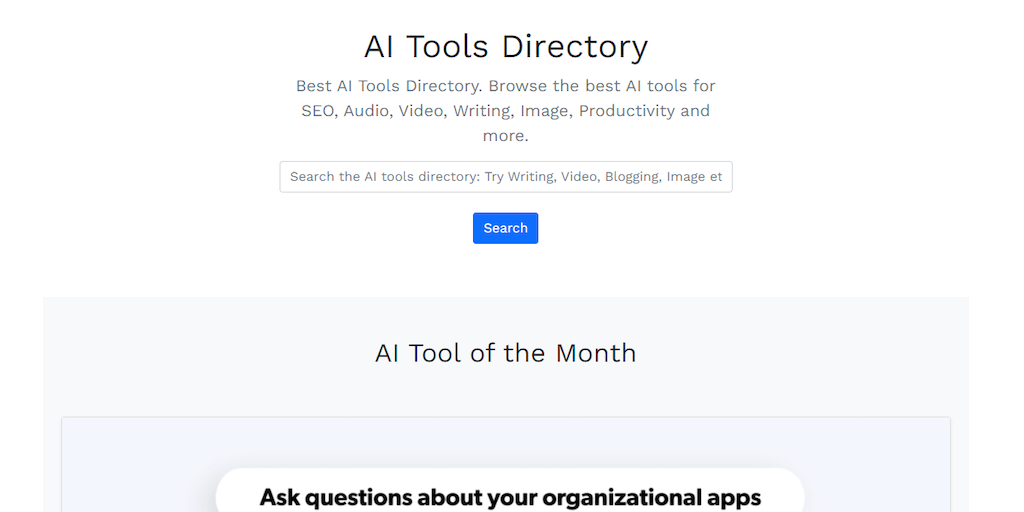Select the 'Ask questions about your organizational apps' headline

pyautogui.click(x=510, y=497)
